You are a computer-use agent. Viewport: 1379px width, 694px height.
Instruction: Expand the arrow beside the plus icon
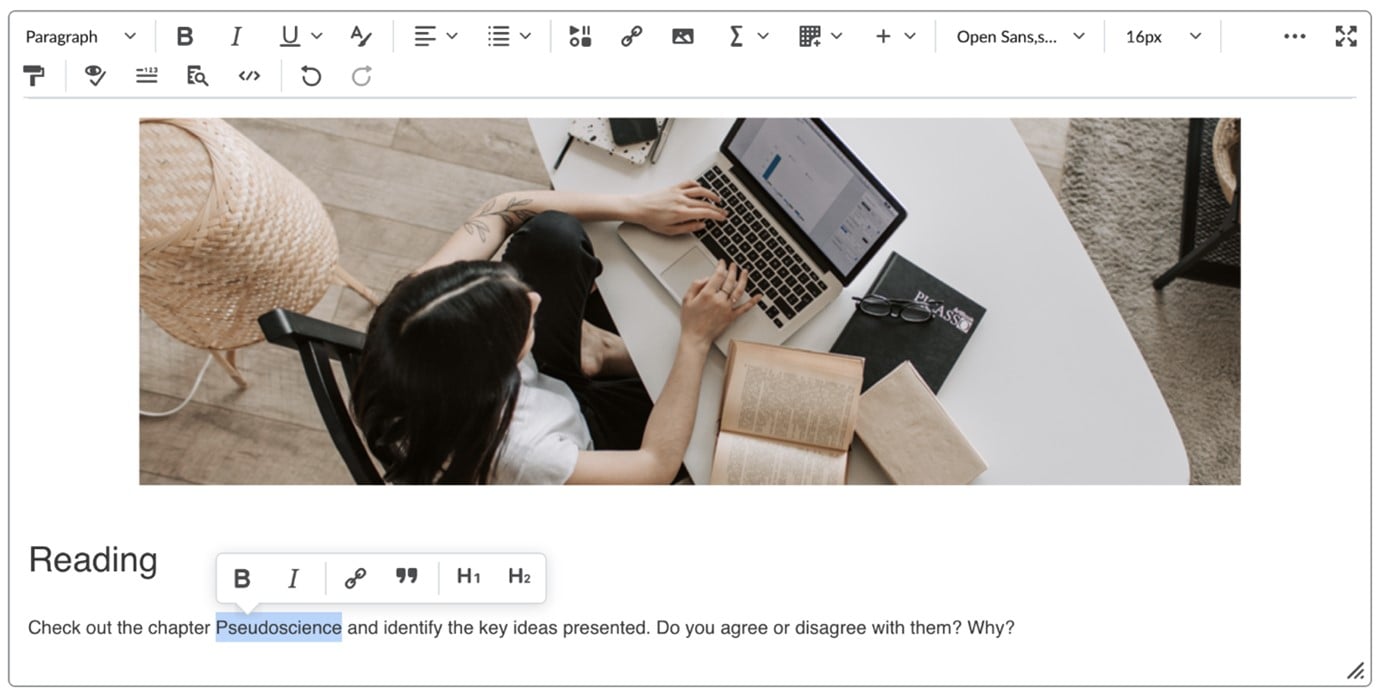point(910,37)
